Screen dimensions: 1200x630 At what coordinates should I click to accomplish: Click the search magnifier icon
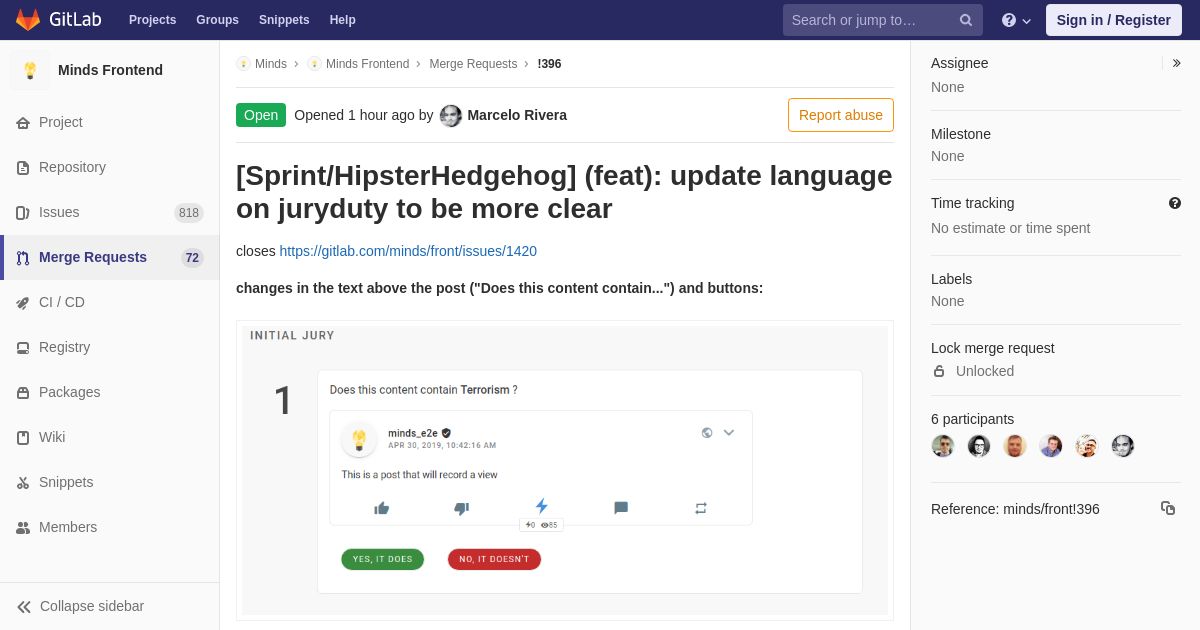click(965, 20)
